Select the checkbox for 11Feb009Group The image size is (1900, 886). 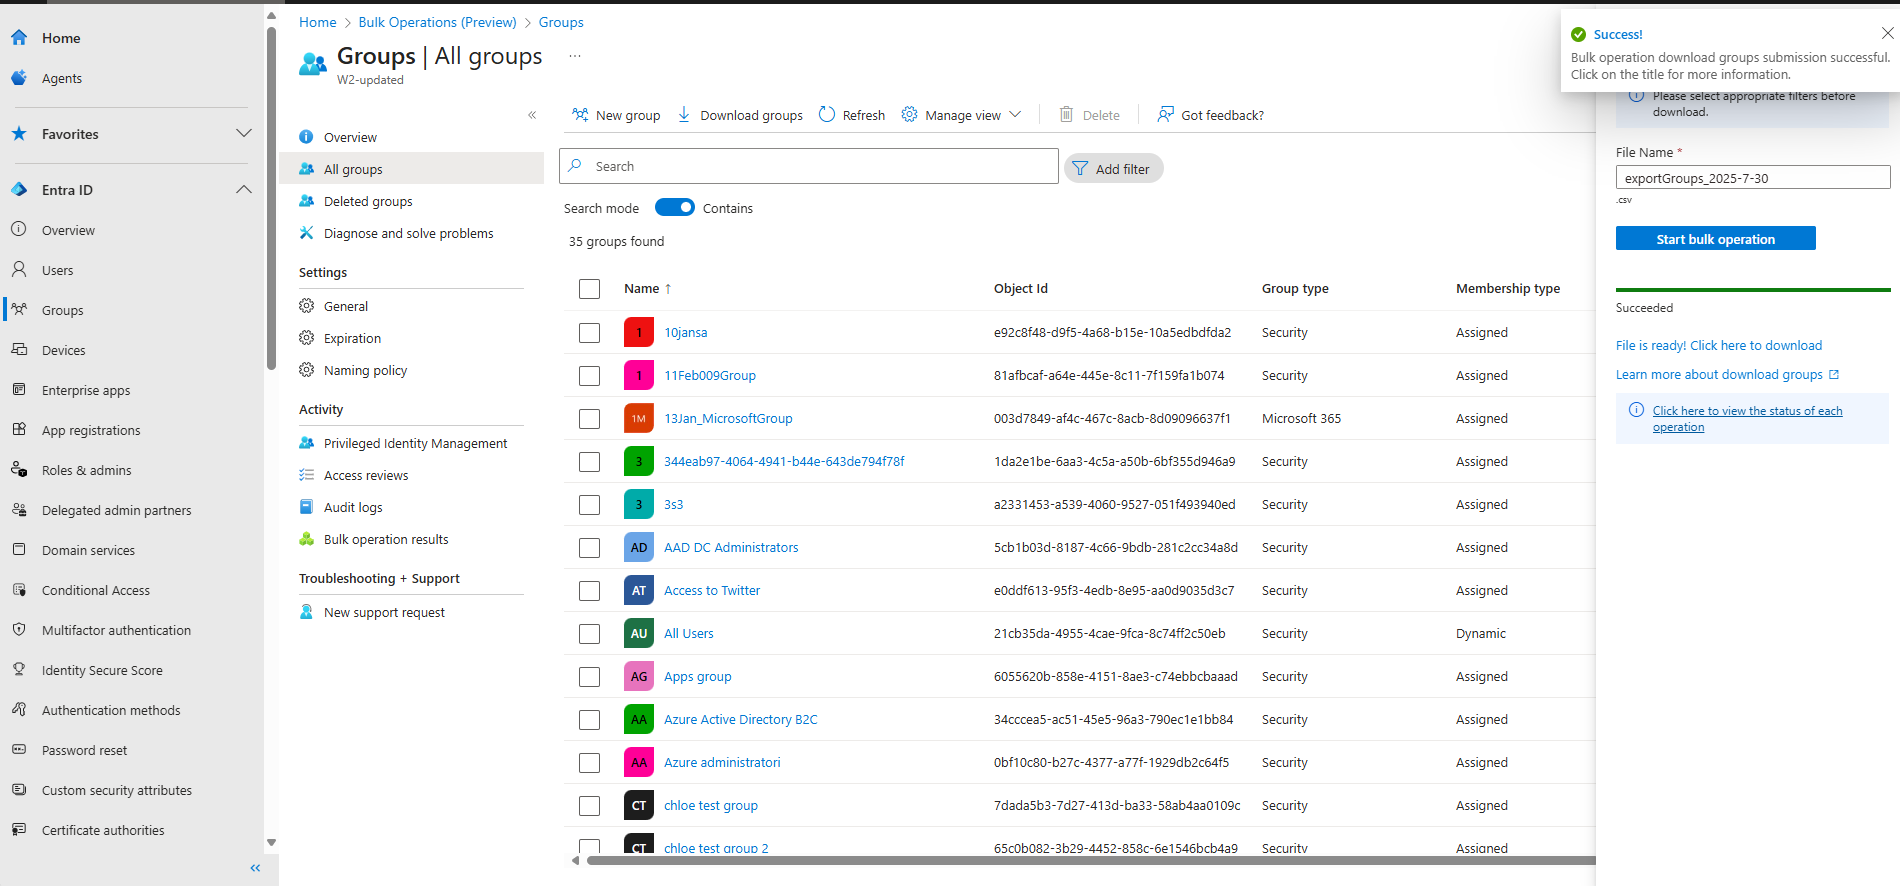tap(590, 376)
